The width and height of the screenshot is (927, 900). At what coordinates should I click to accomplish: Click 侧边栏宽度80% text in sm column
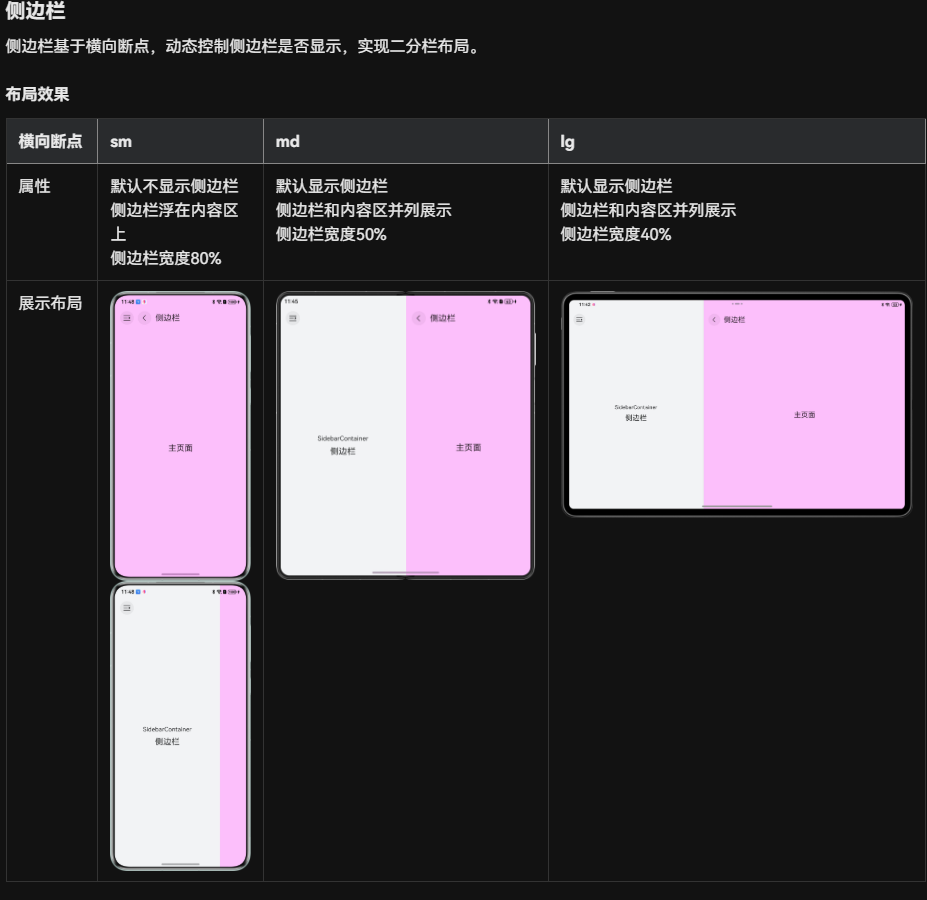click(x=166, y=258)
